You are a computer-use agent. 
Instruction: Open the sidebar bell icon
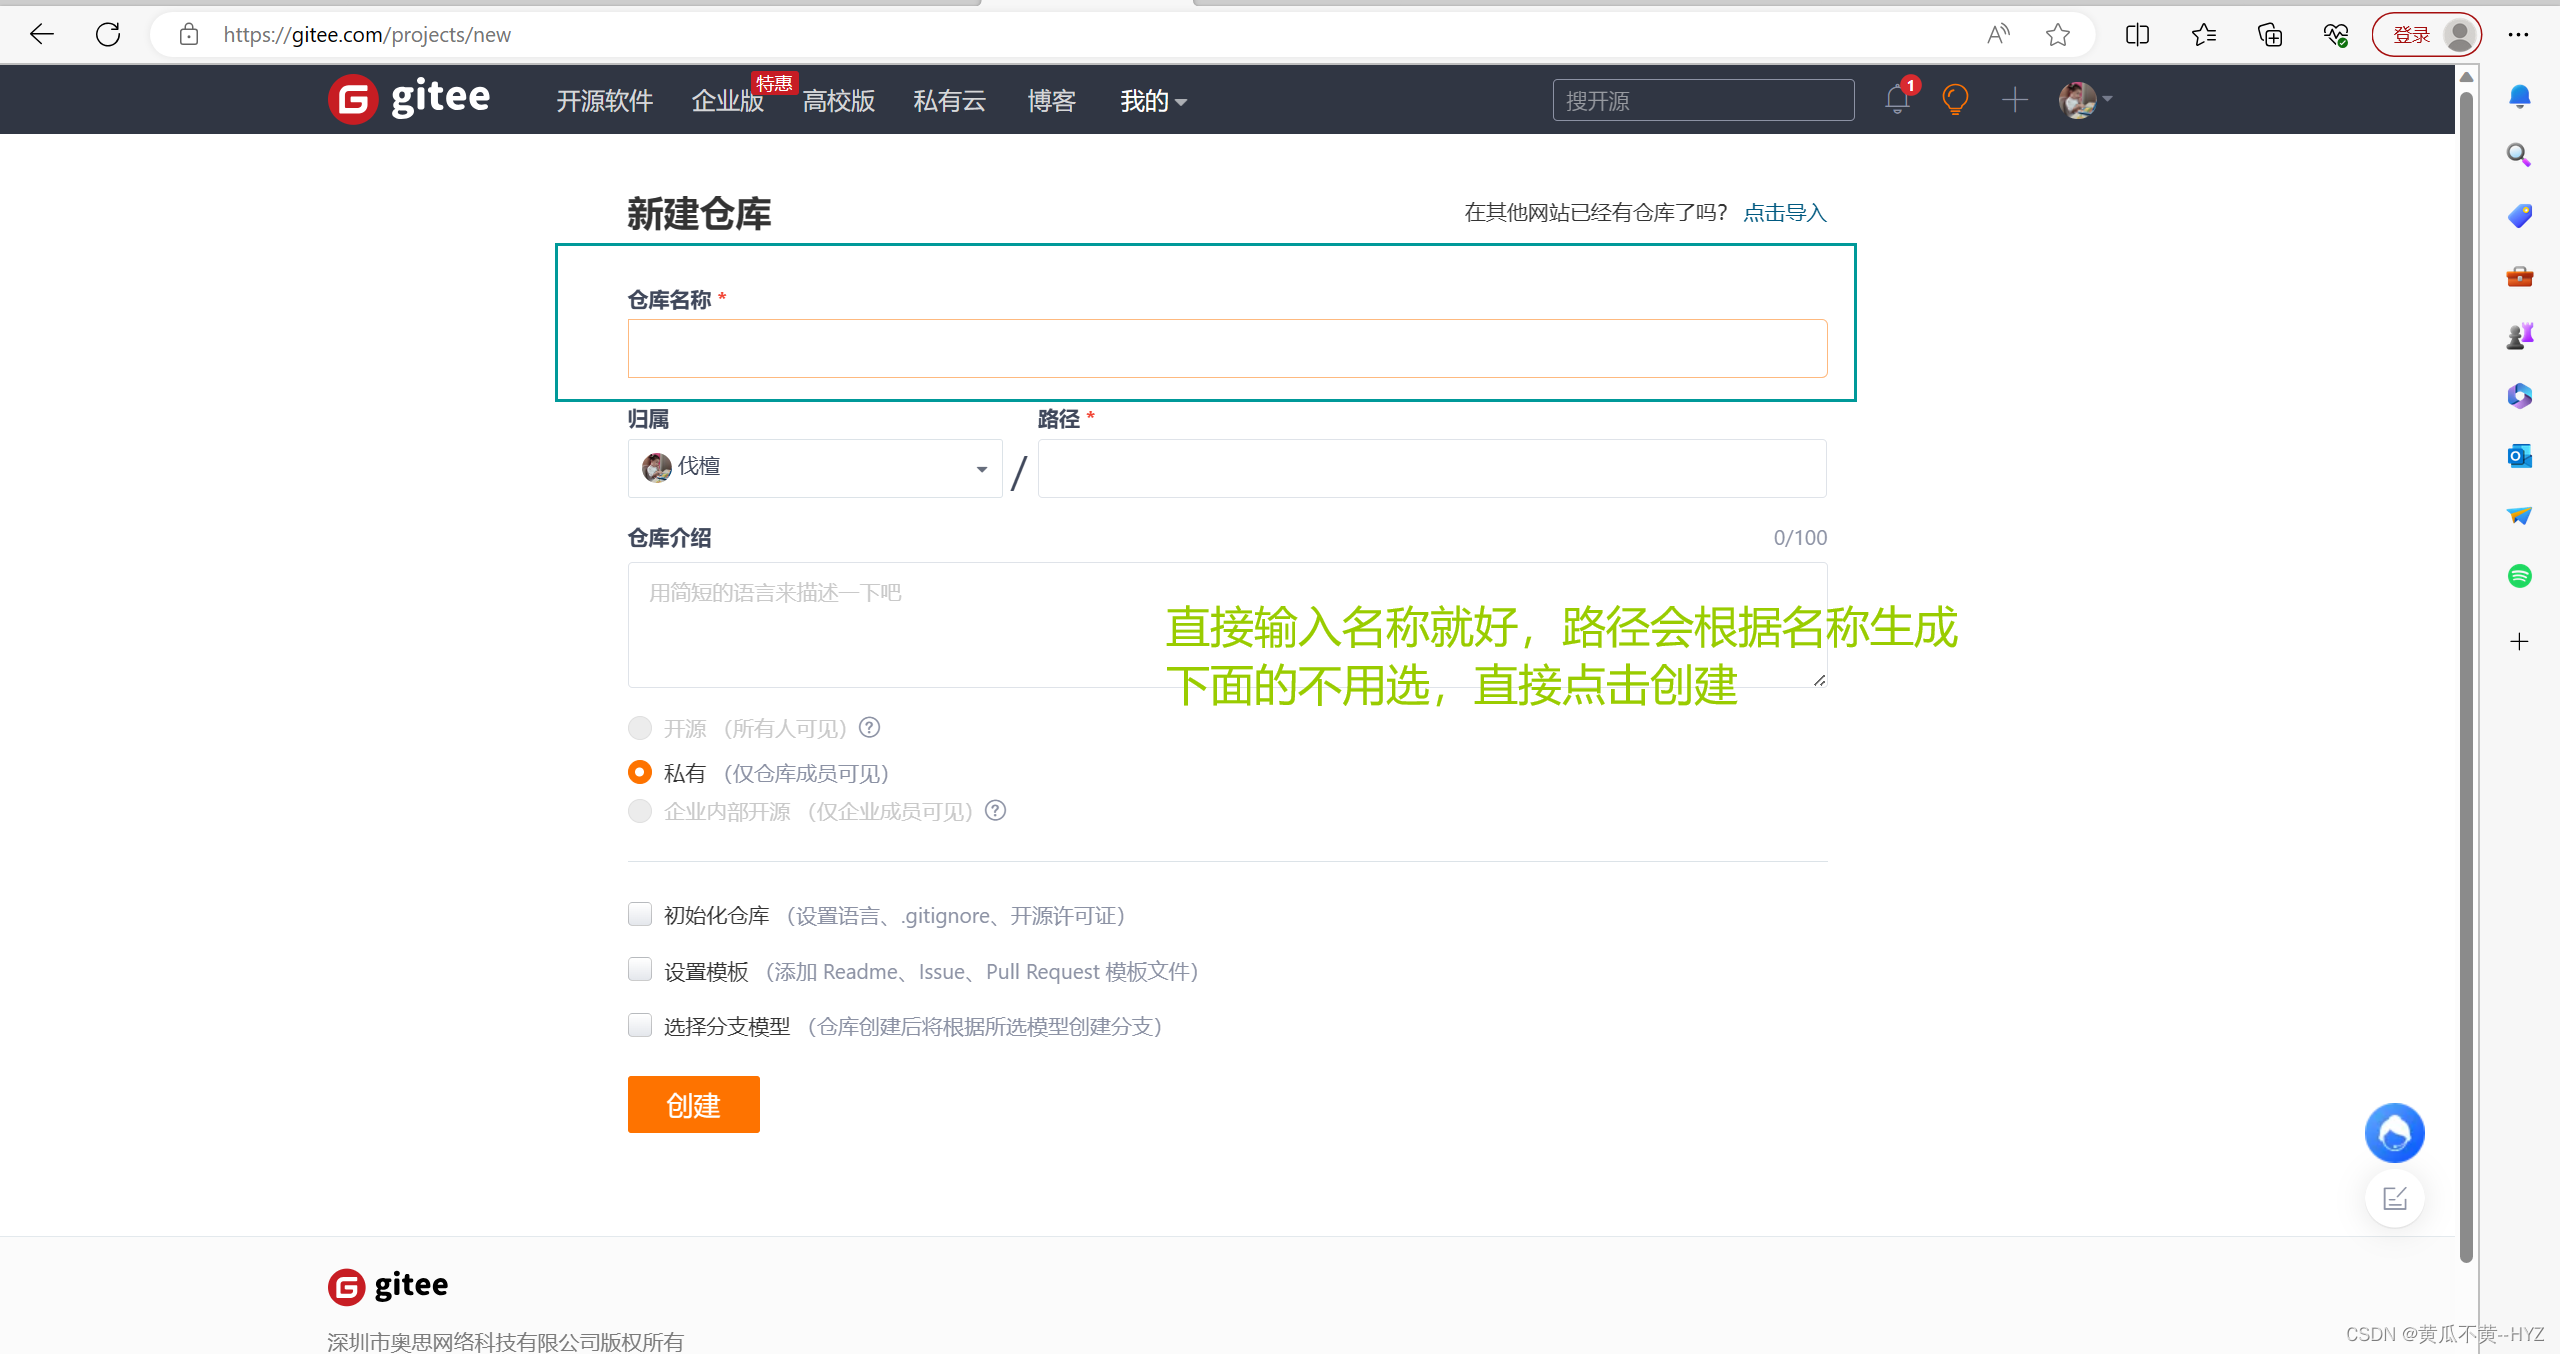pos(2519,96)
